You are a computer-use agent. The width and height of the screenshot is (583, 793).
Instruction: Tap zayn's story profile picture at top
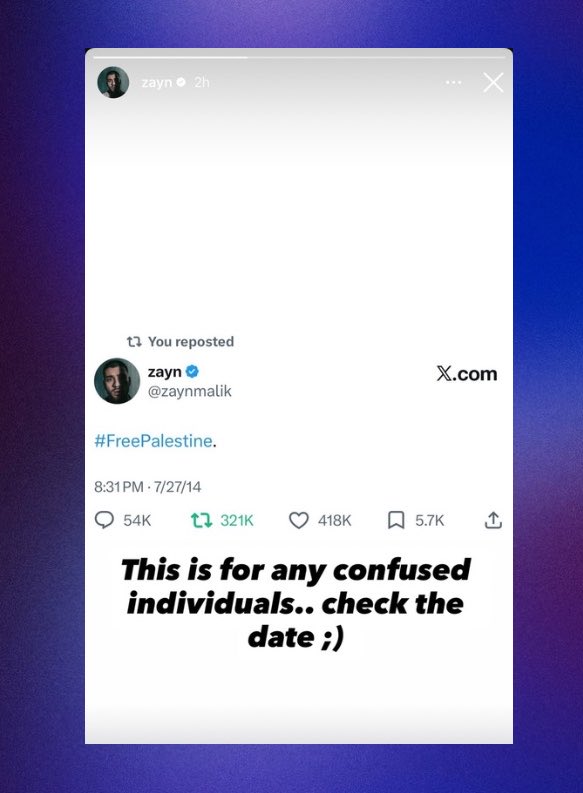click(x=113, y=82)
